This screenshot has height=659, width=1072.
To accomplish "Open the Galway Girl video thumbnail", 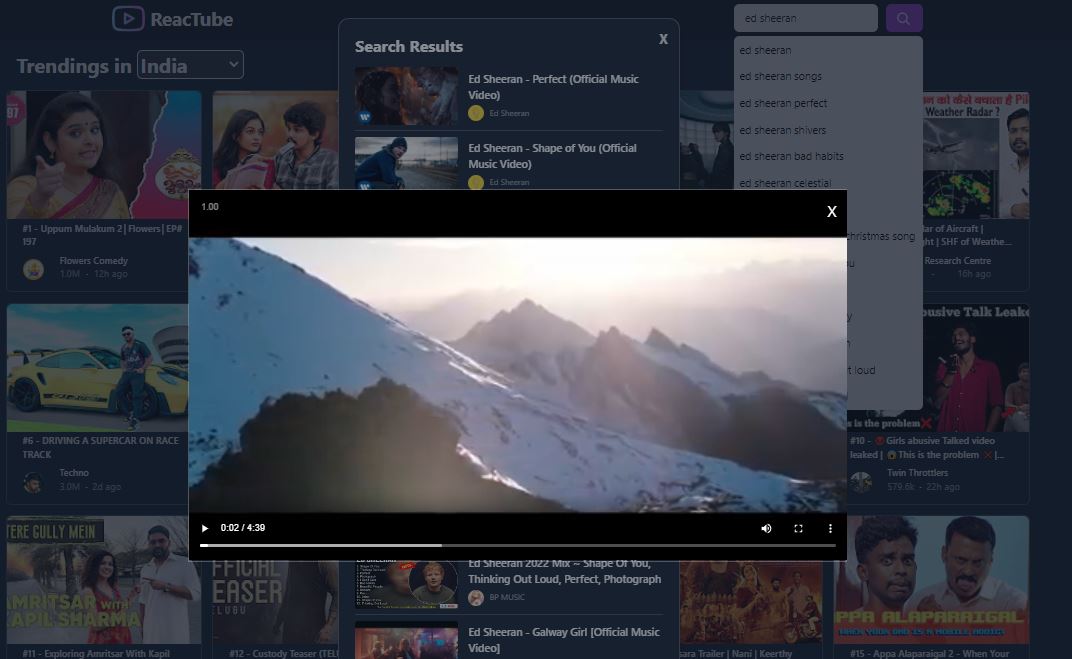I will [406, 641].
